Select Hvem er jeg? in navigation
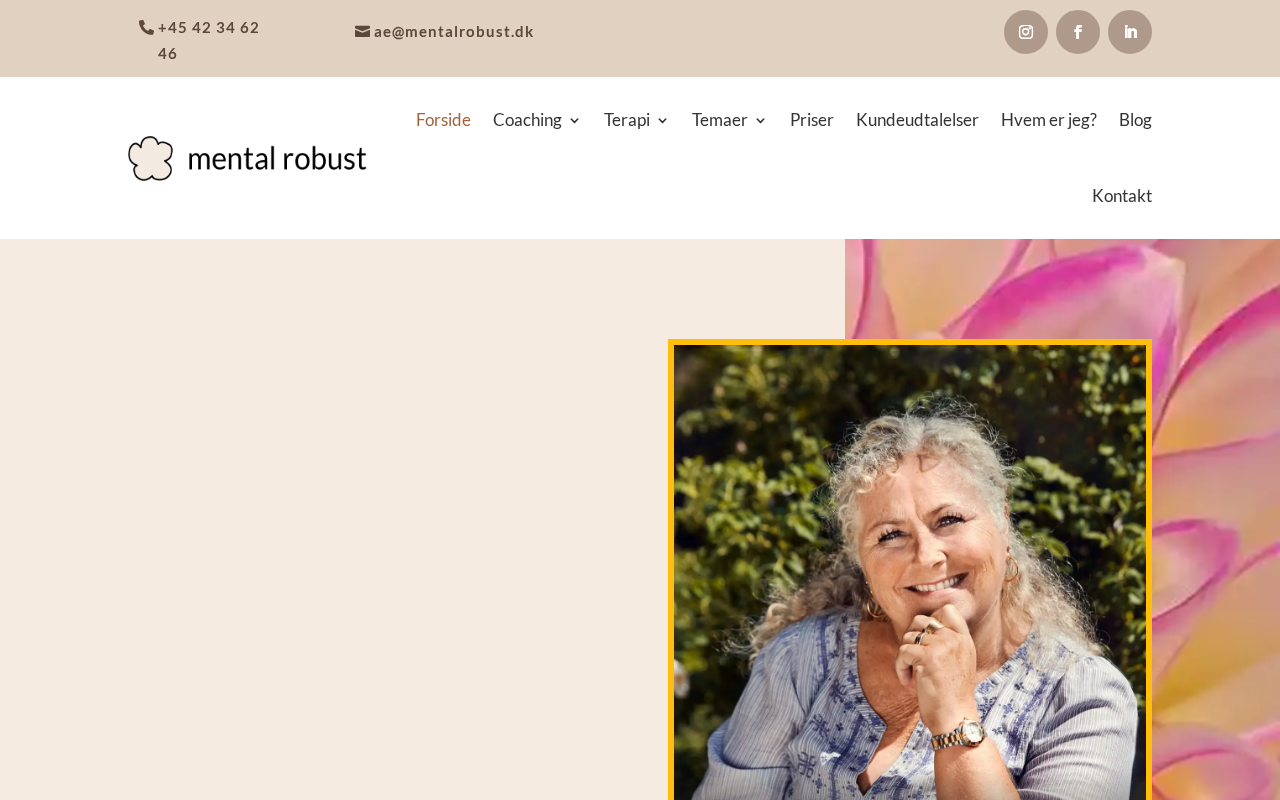1280x800 pixels. tap(1049, 120)
